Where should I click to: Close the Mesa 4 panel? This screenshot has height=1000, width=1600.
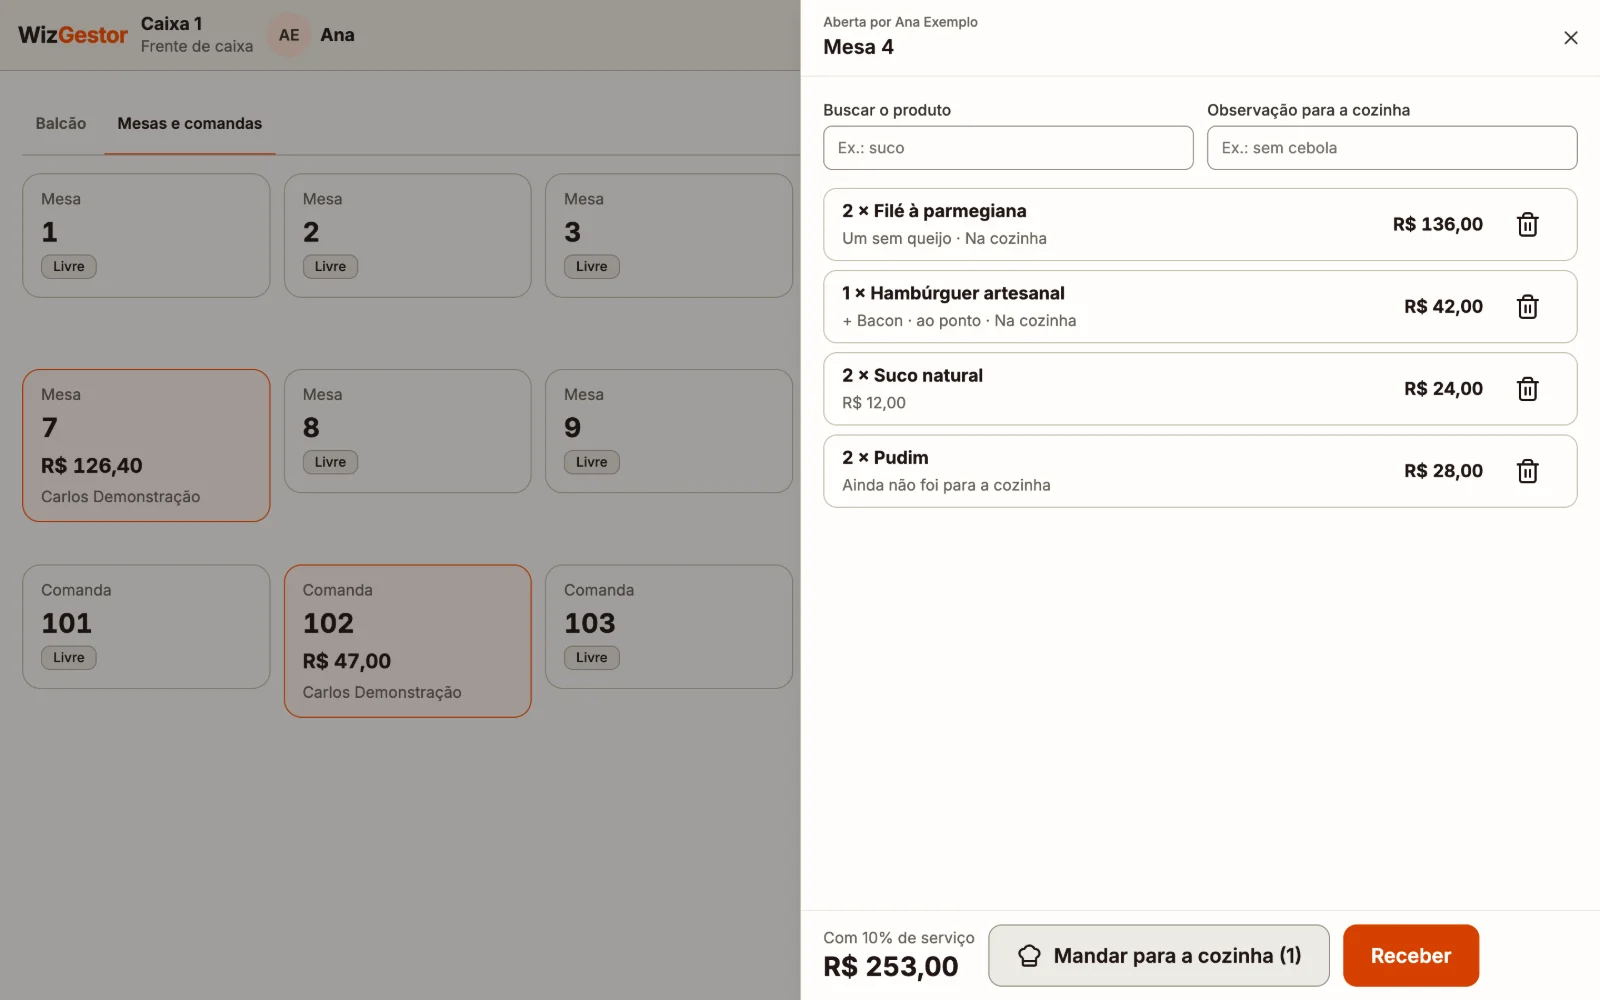(1570, 38)
